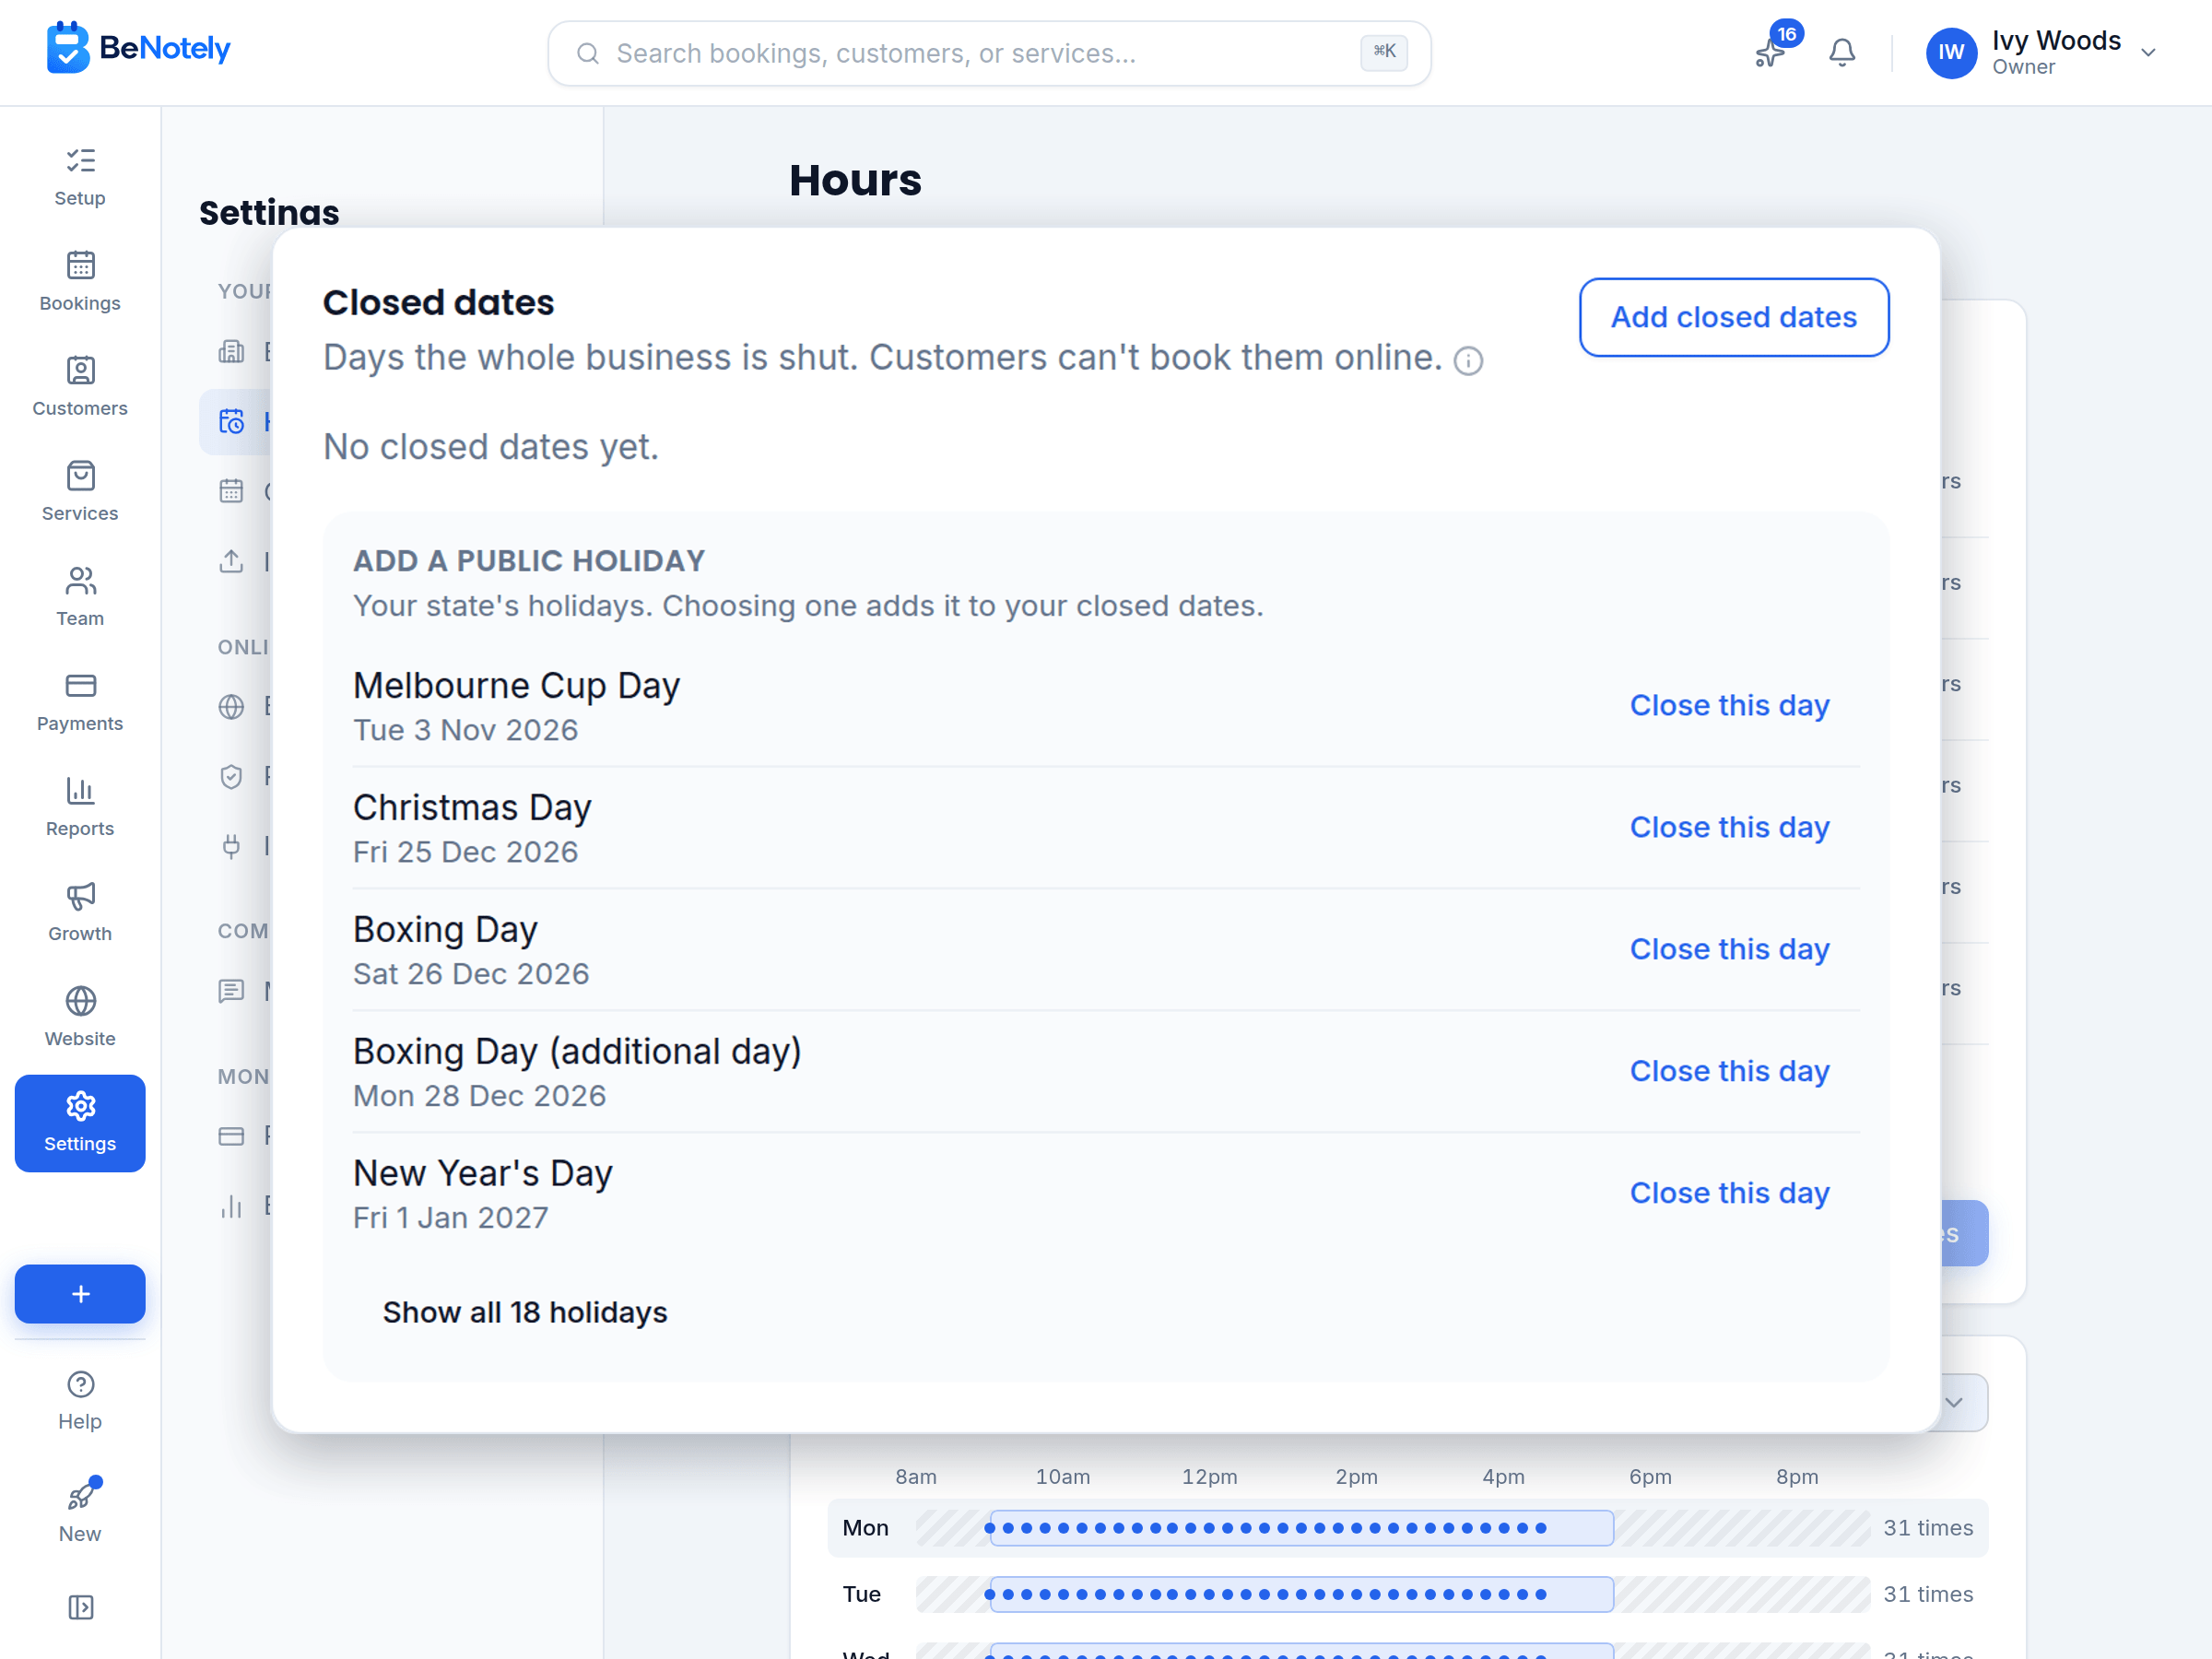
Task: Close this day for New Year's Day
Action: click(x=1729, y=1193)
